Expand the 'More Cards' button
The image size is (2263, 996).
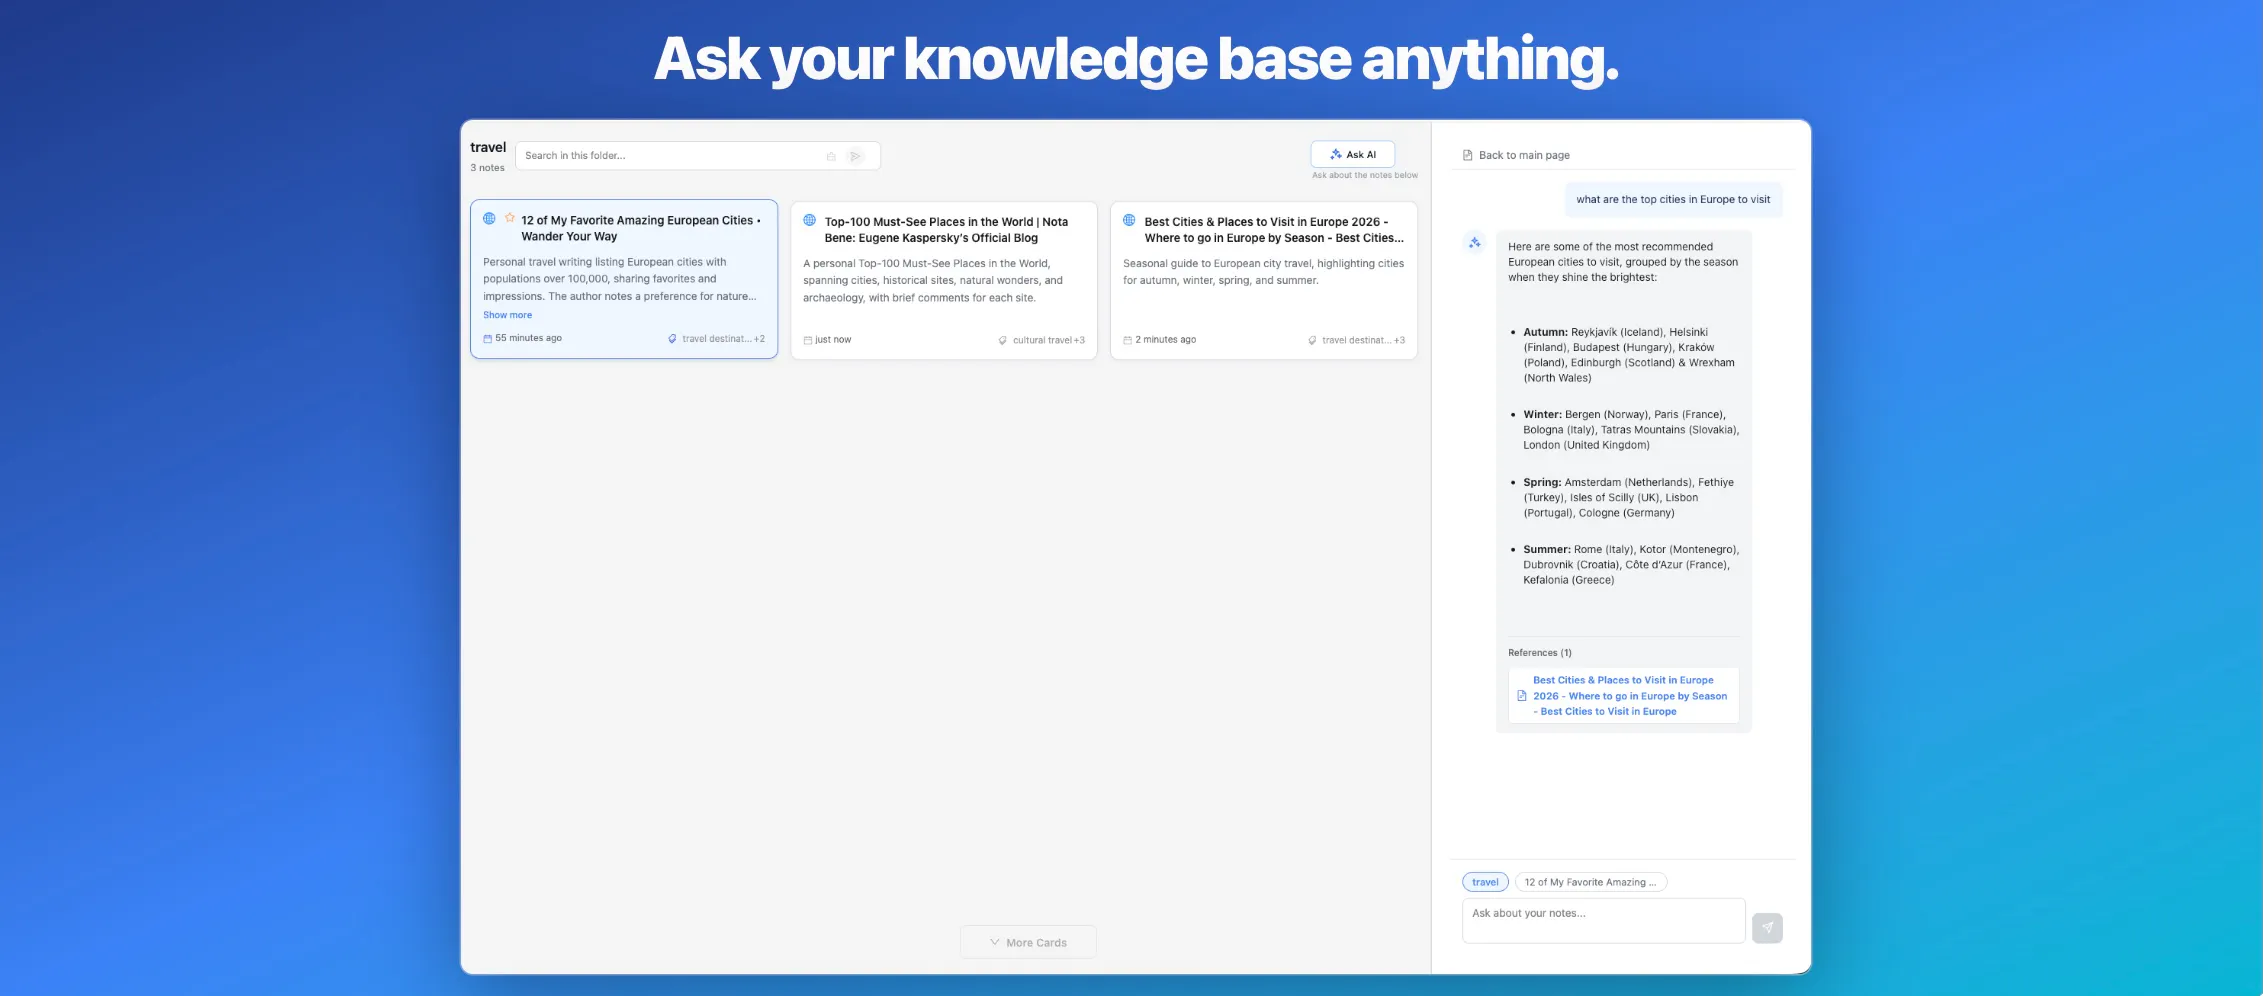[x=1028, y=942]
